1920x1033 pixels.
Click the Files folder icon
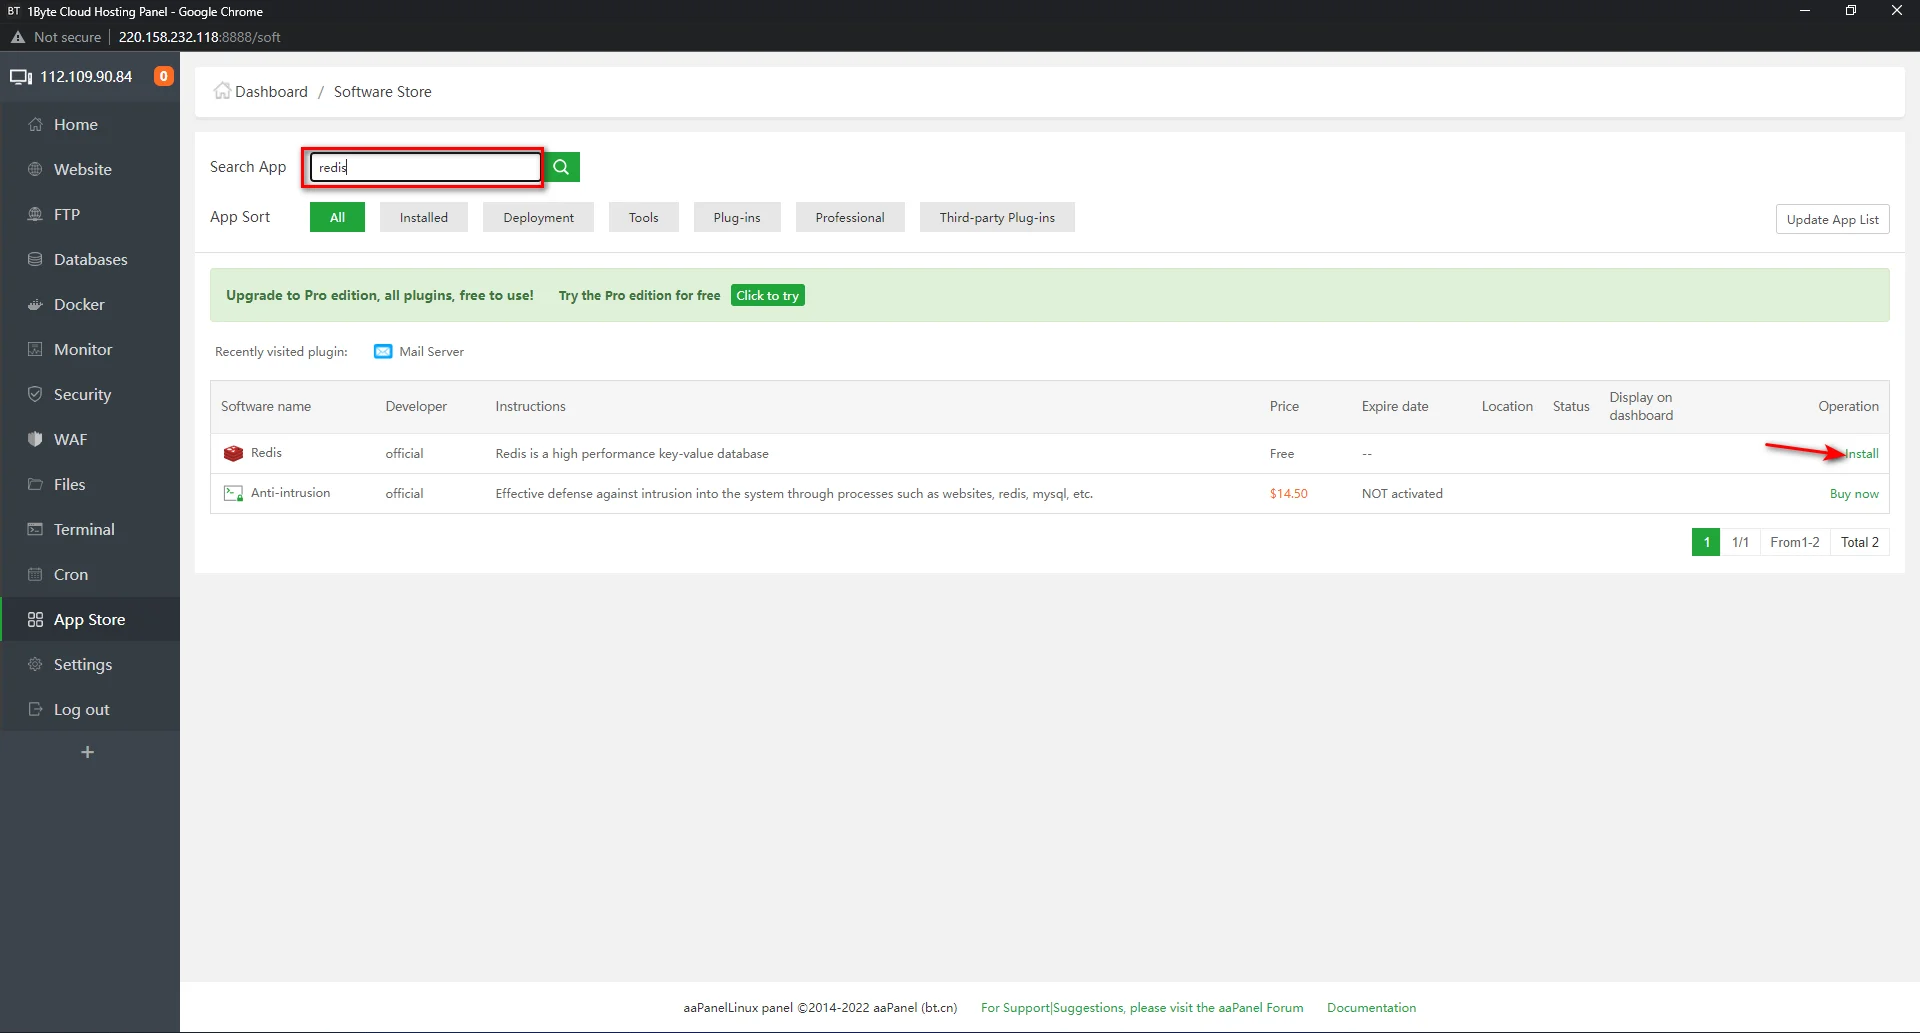point(35,485)
